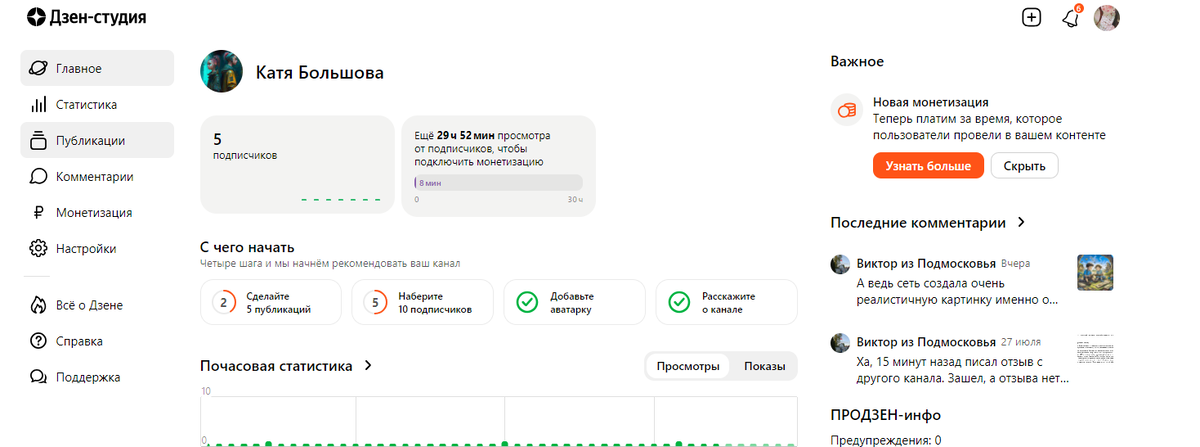Click the green checkmark for Расскажите о канале

679,302
